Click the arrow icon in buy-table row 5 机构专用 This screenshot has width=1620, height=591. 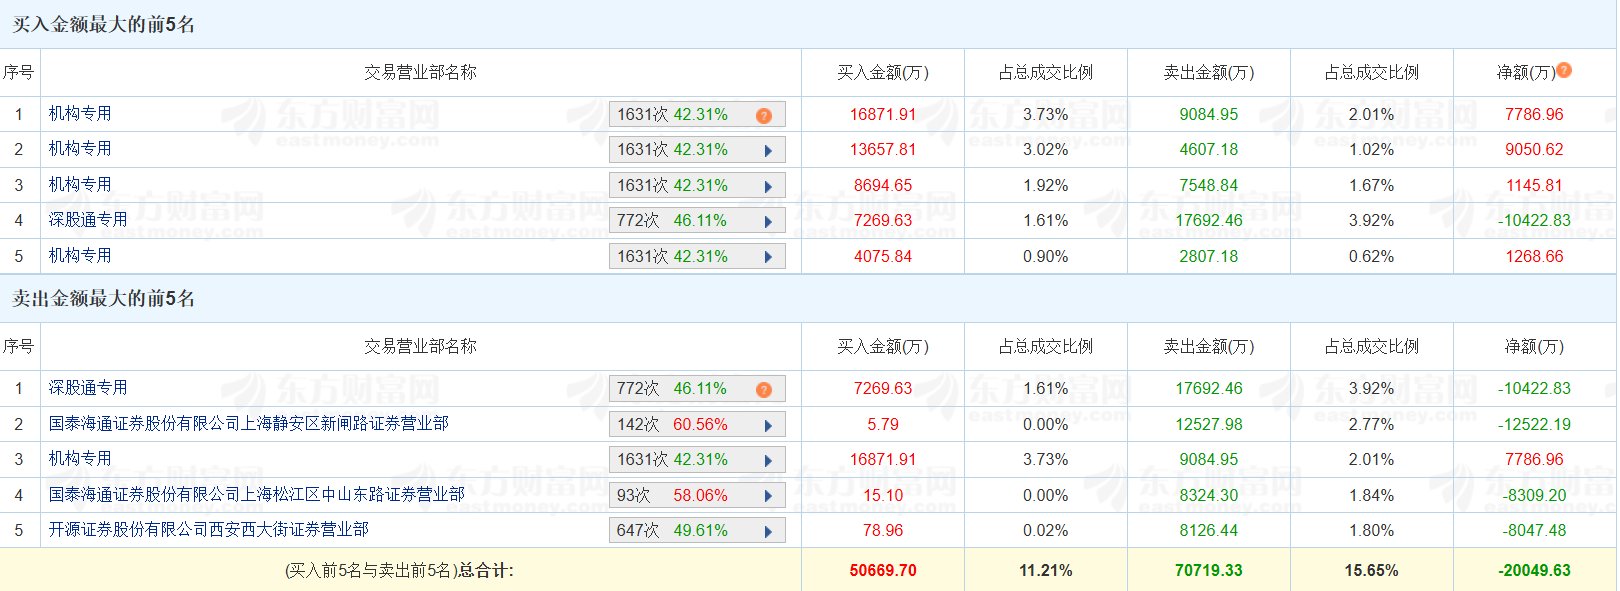coord(768,257)
